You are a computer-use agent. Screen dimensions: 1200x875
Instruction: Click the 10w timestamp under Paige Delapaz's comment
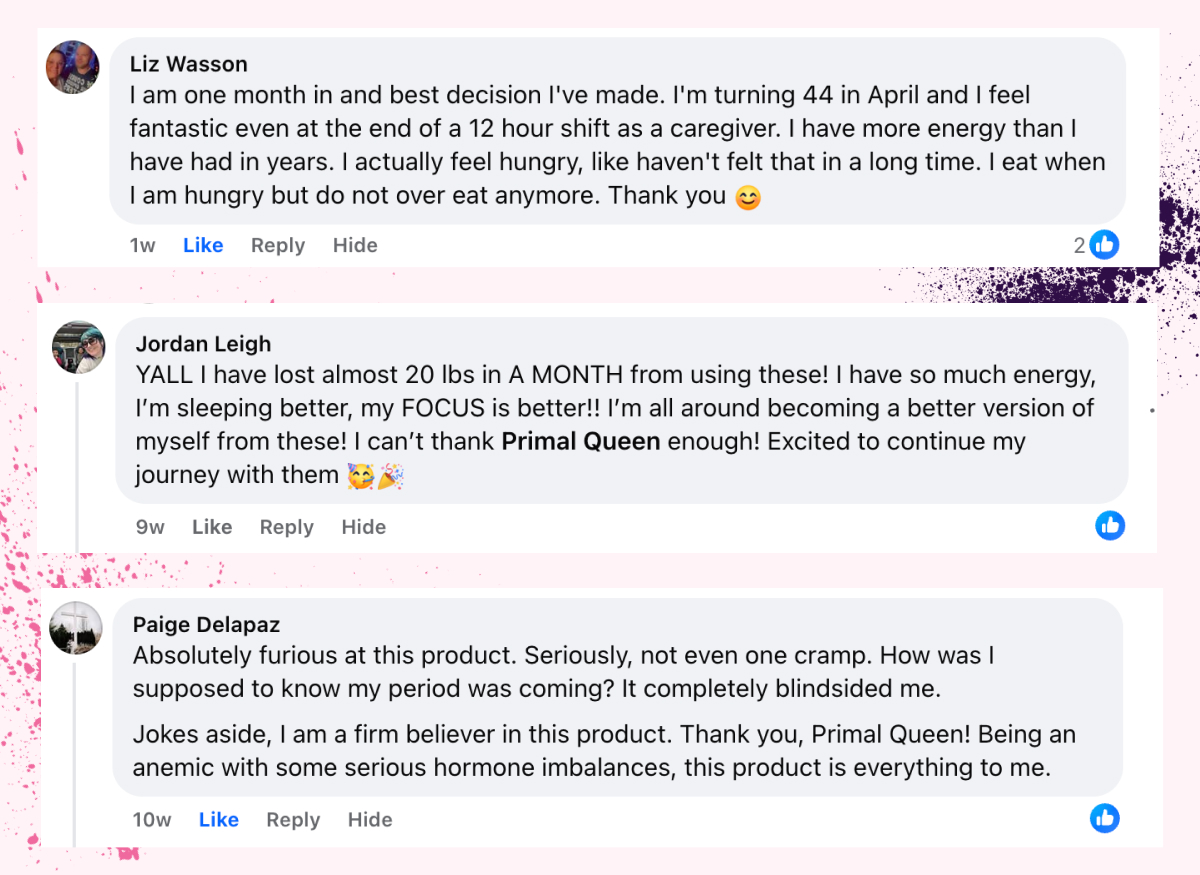click(152, 819)
